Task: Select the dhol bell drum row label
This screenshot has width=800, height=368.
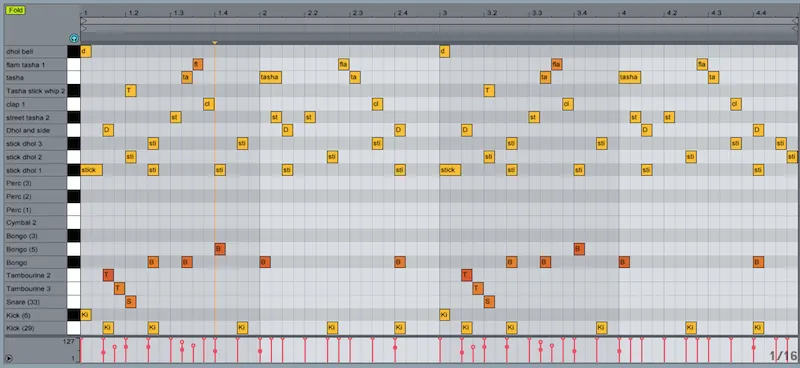Action: coord(36,52)
